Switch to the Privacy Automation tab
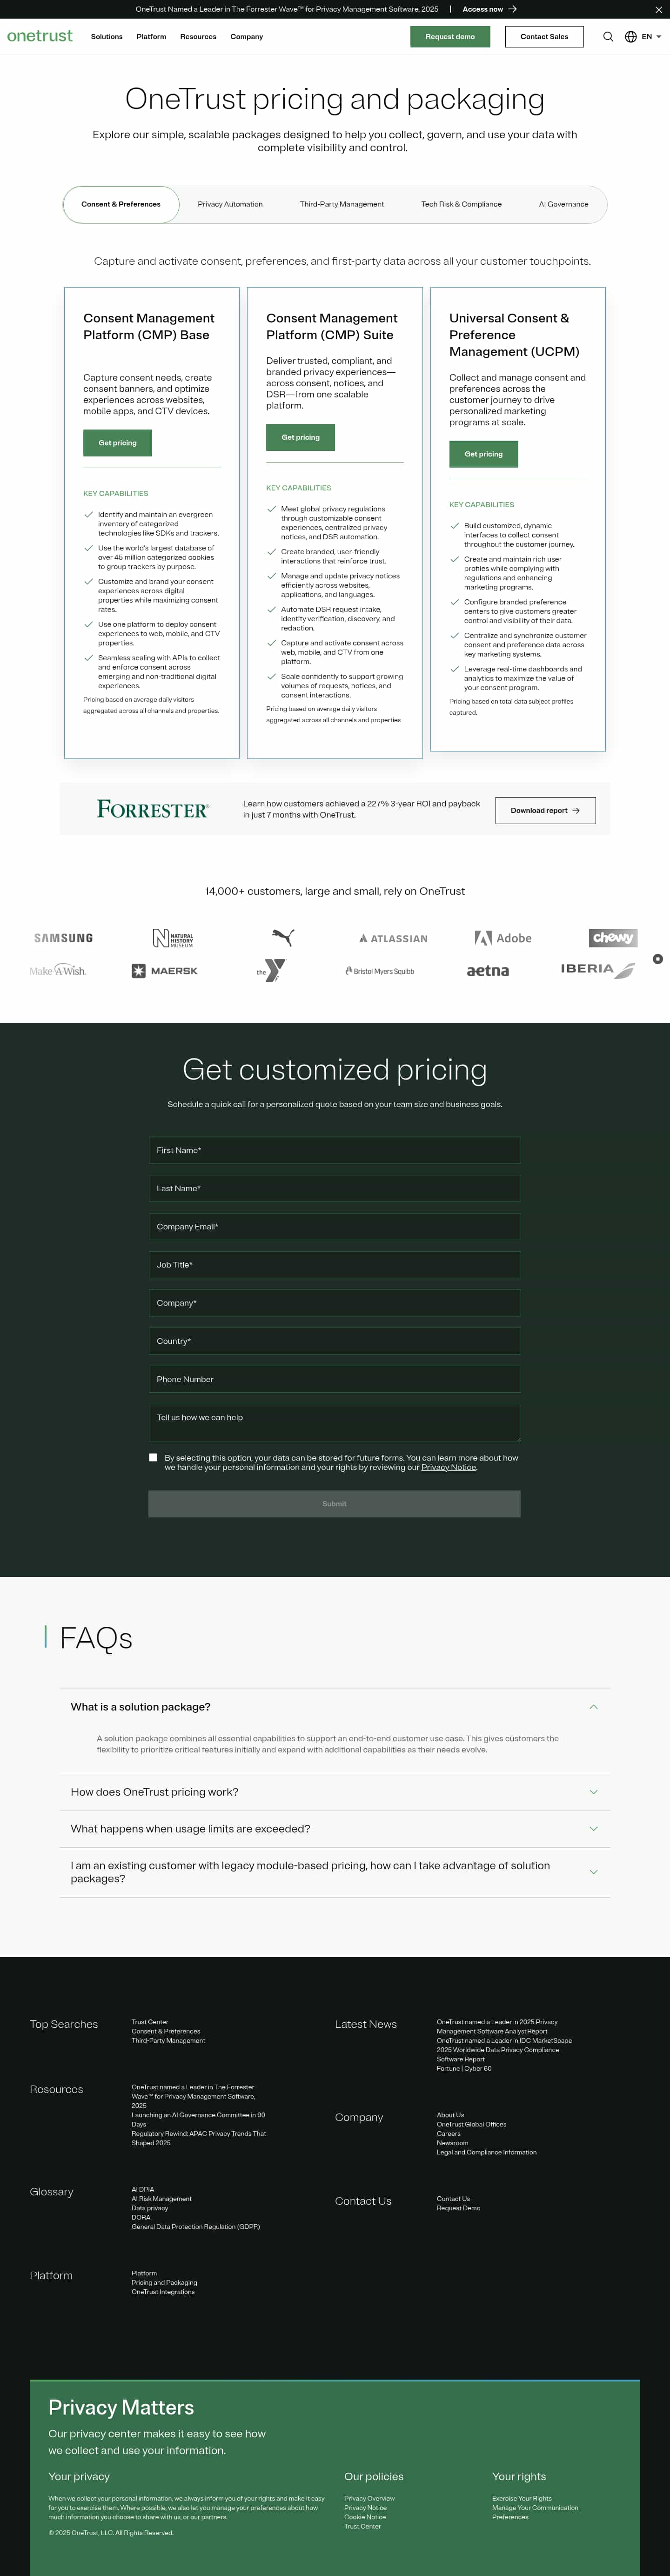670x2576 pixels. pos(229,204)
